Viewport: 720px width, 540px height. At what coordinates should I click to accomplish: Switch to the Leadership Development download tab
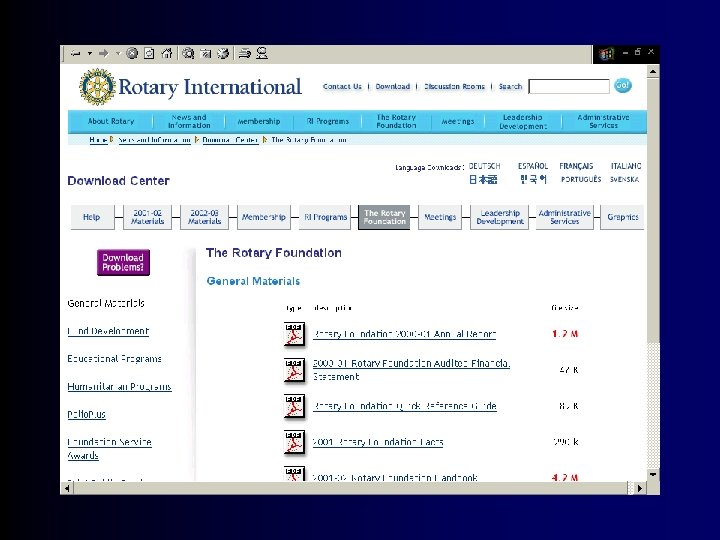pos(500,217)
